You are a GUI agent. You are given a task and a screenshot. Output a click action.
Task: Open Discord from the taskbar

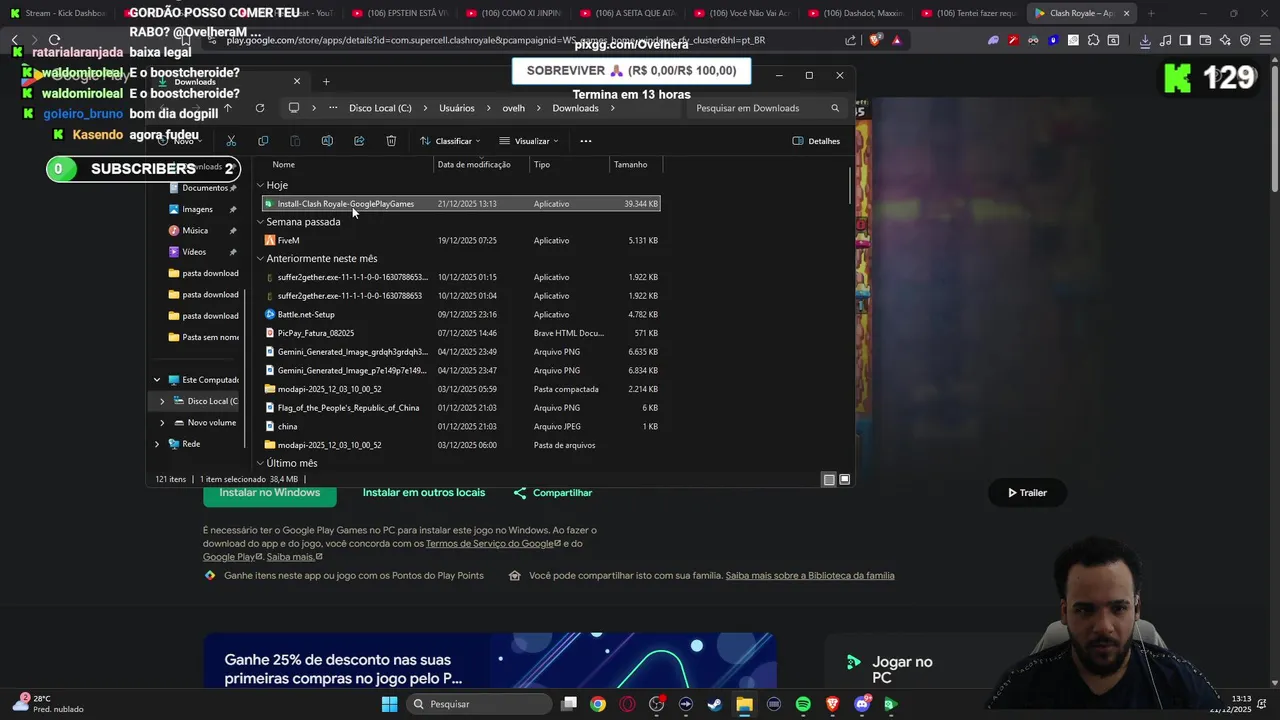(x=862, y=704)
